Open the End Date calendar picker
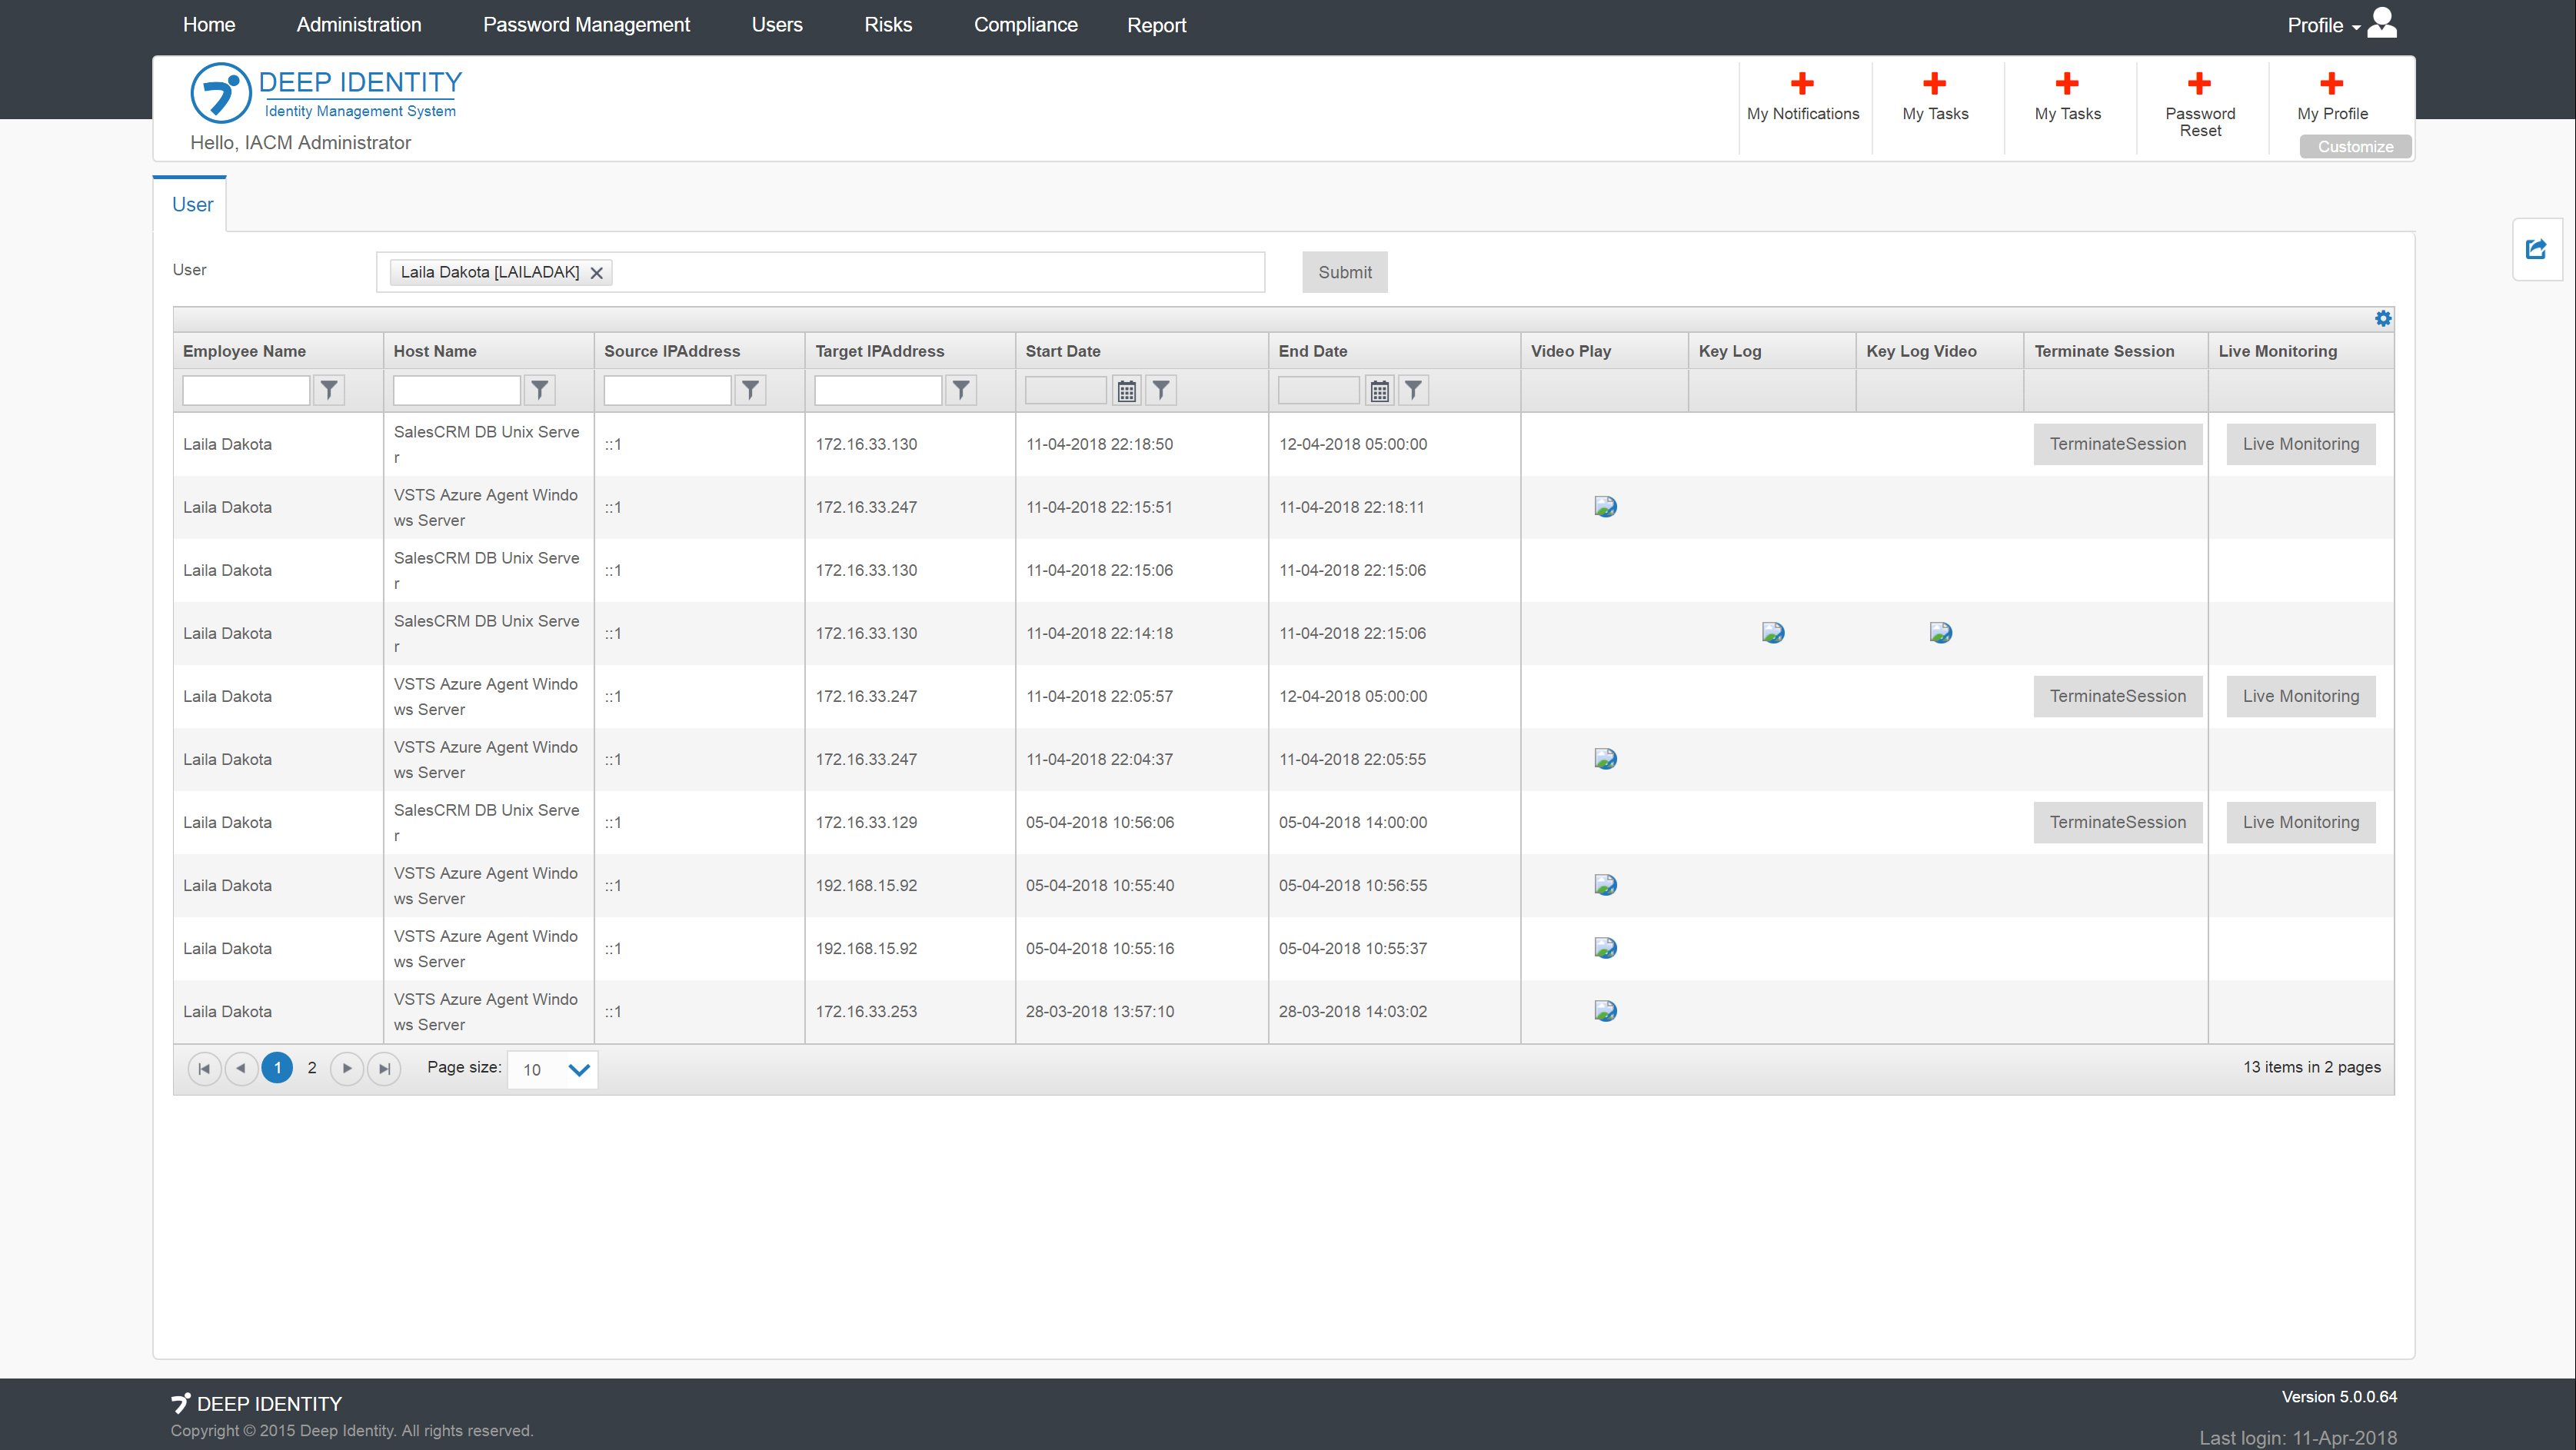Viewport: 2576px width, 1450px height. (1379, 391)
